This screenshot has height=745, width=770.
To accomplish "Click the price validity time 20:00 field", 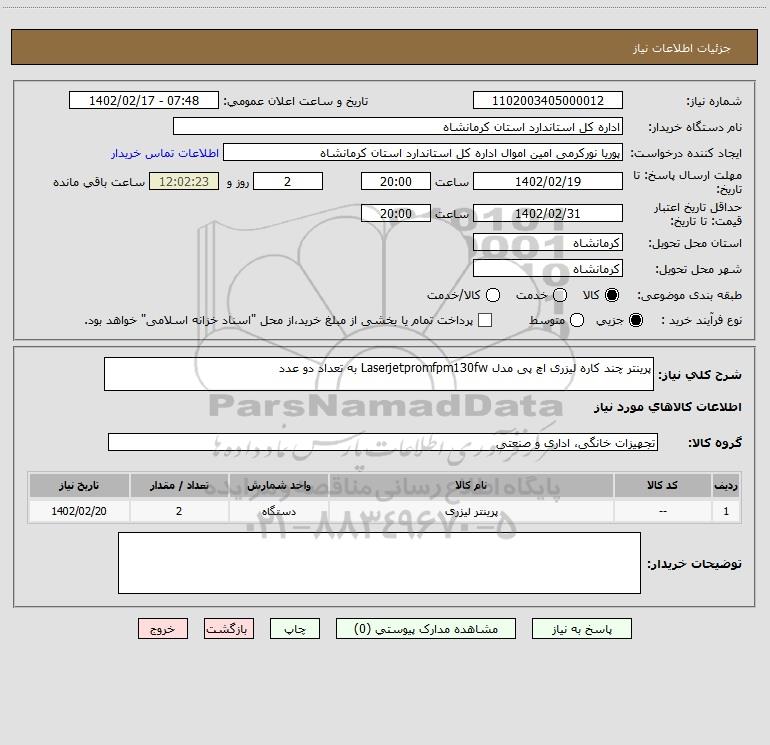I will [396, 213].
